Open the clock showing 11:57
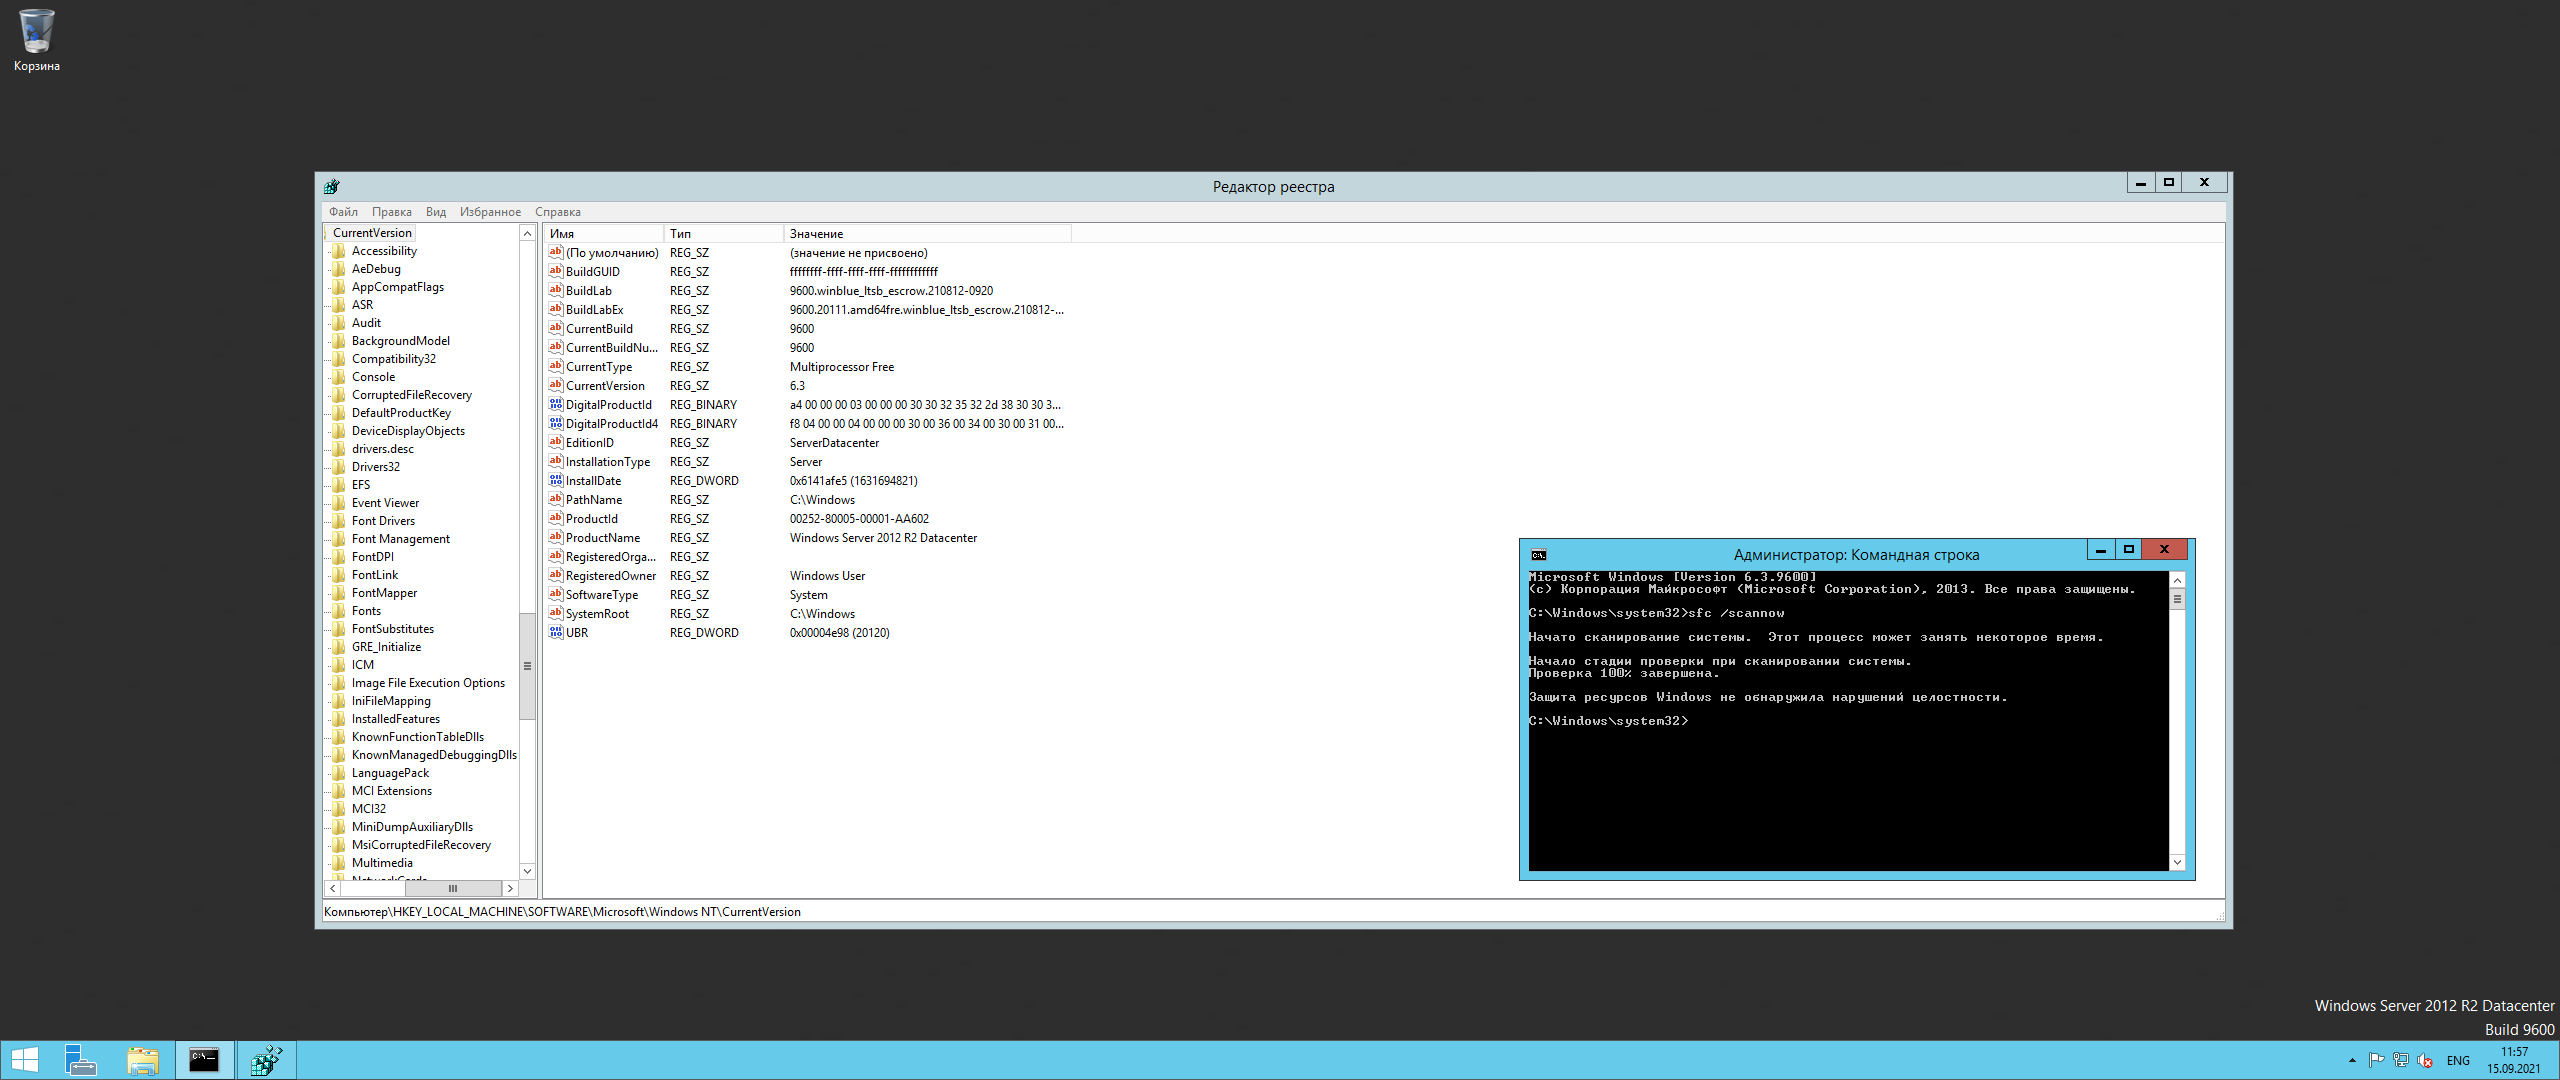This screenshot has height=1080, width=2560. [x=2514, y=1060]
